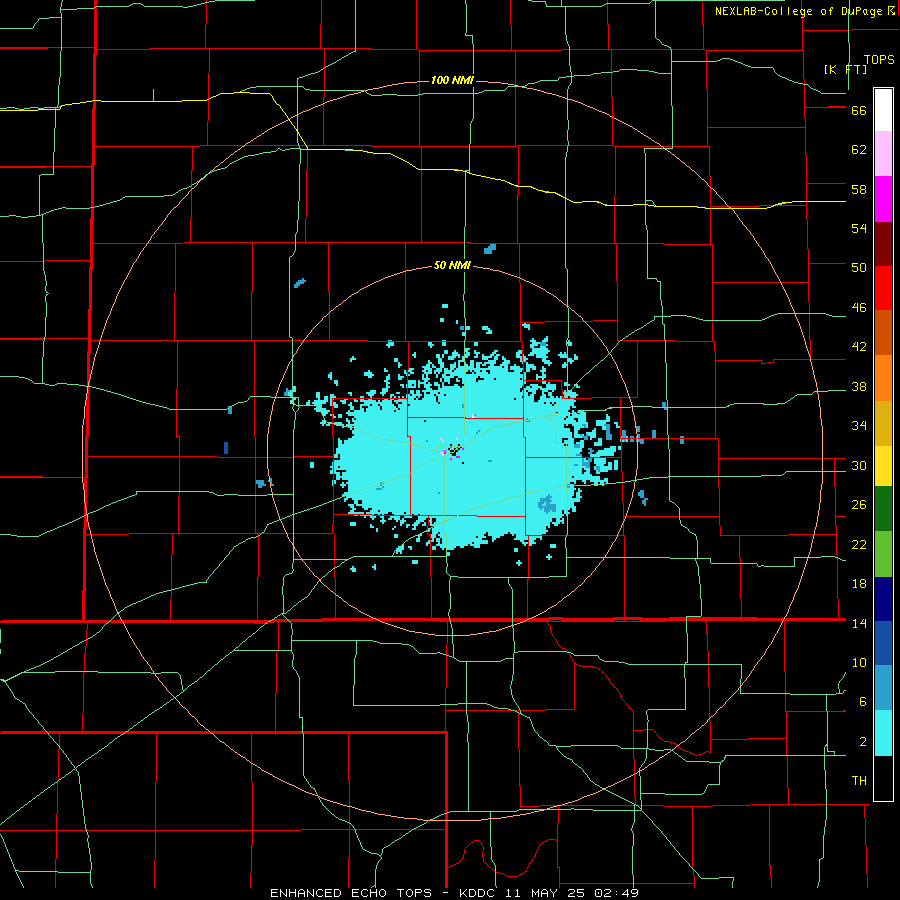Click the yellow 30 kft legend color
The width and height of the screenshot is (900, 900).
(883, 466)
